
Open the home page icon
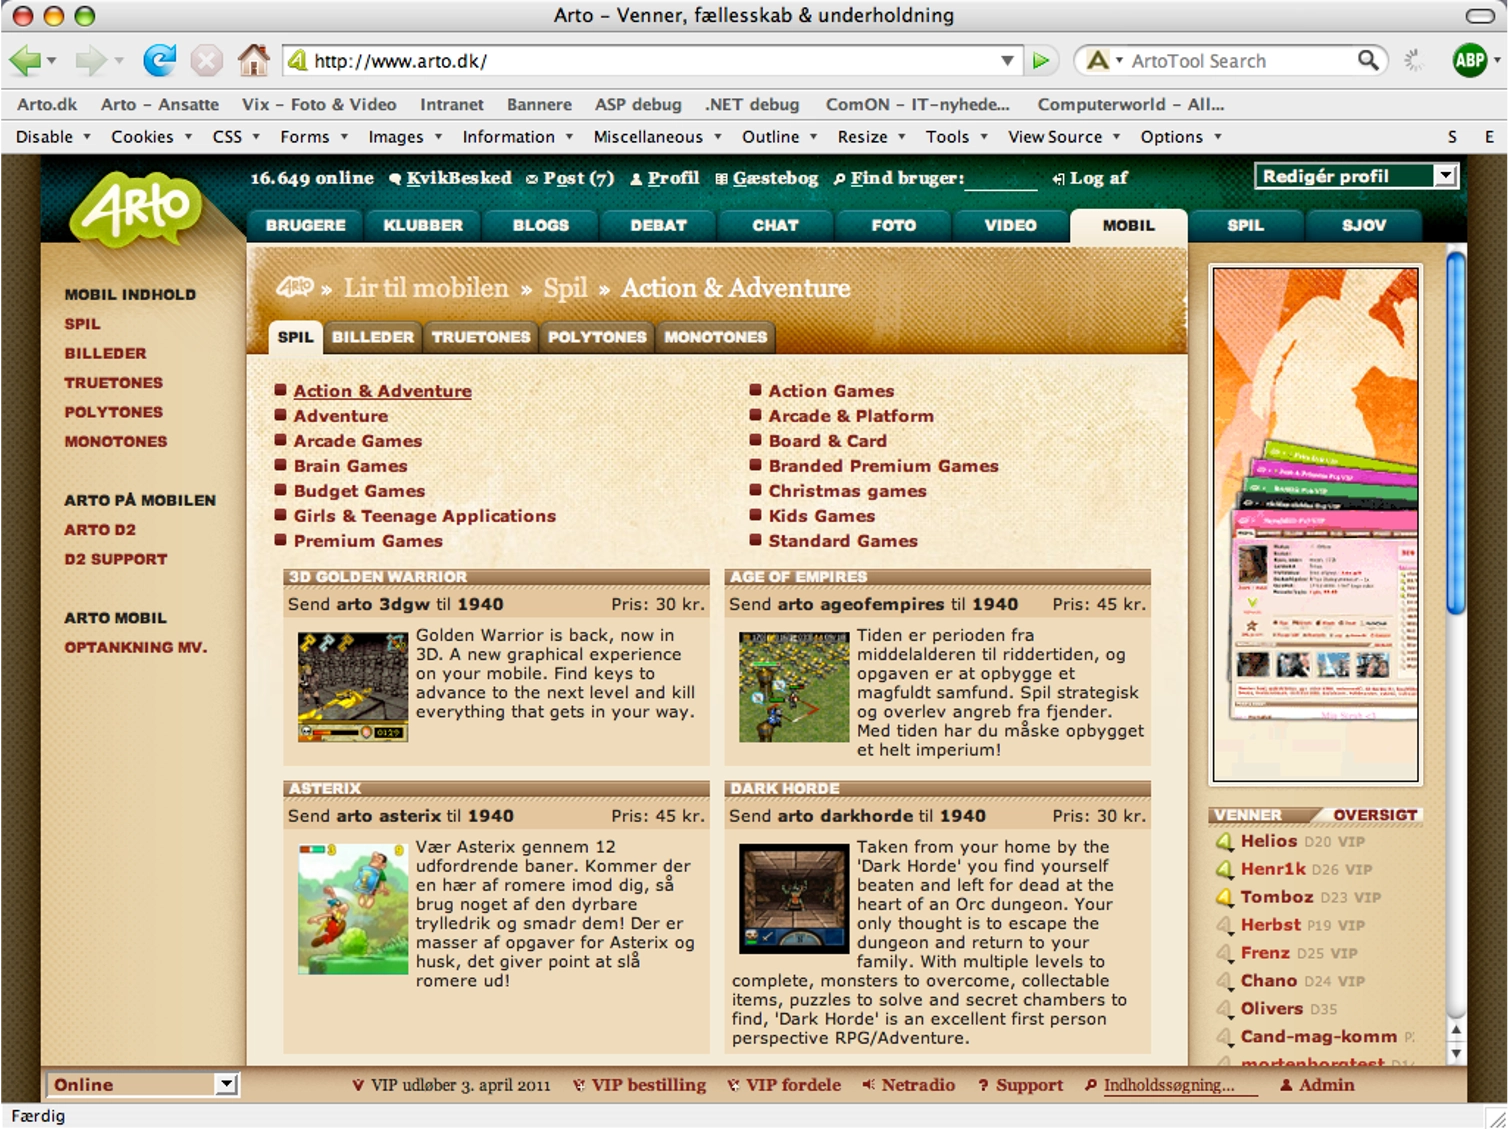[x=253, y=60]
